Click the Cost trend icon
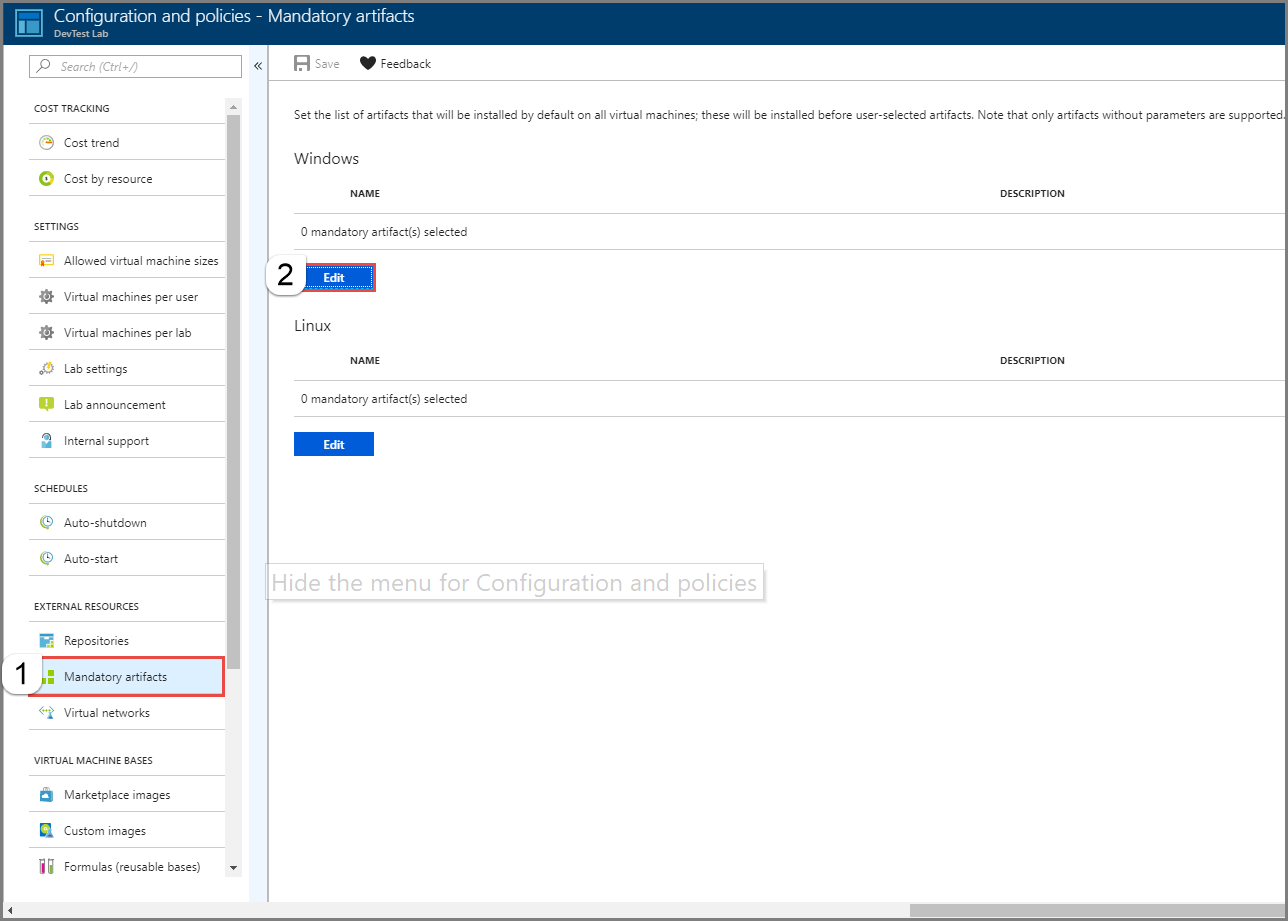 tap(46, 143)
